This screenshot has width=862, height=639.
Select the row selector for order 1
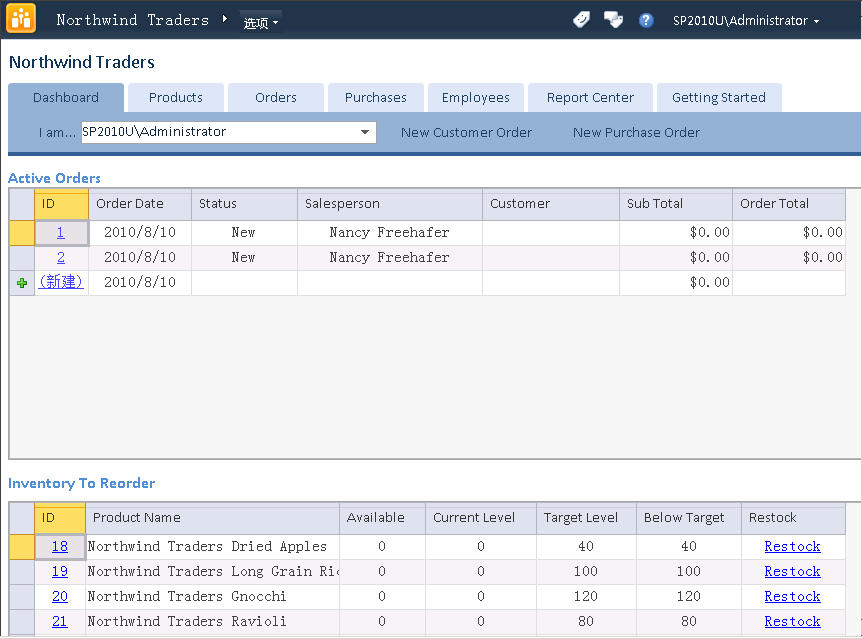[22, 233]
